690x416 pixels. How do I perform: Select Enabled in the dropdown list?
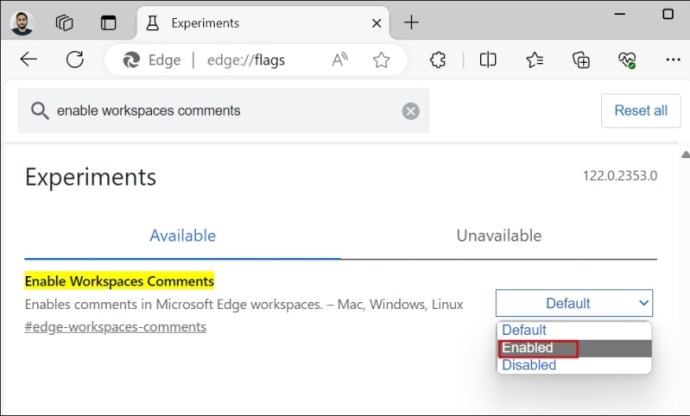[x=574, y=348]
